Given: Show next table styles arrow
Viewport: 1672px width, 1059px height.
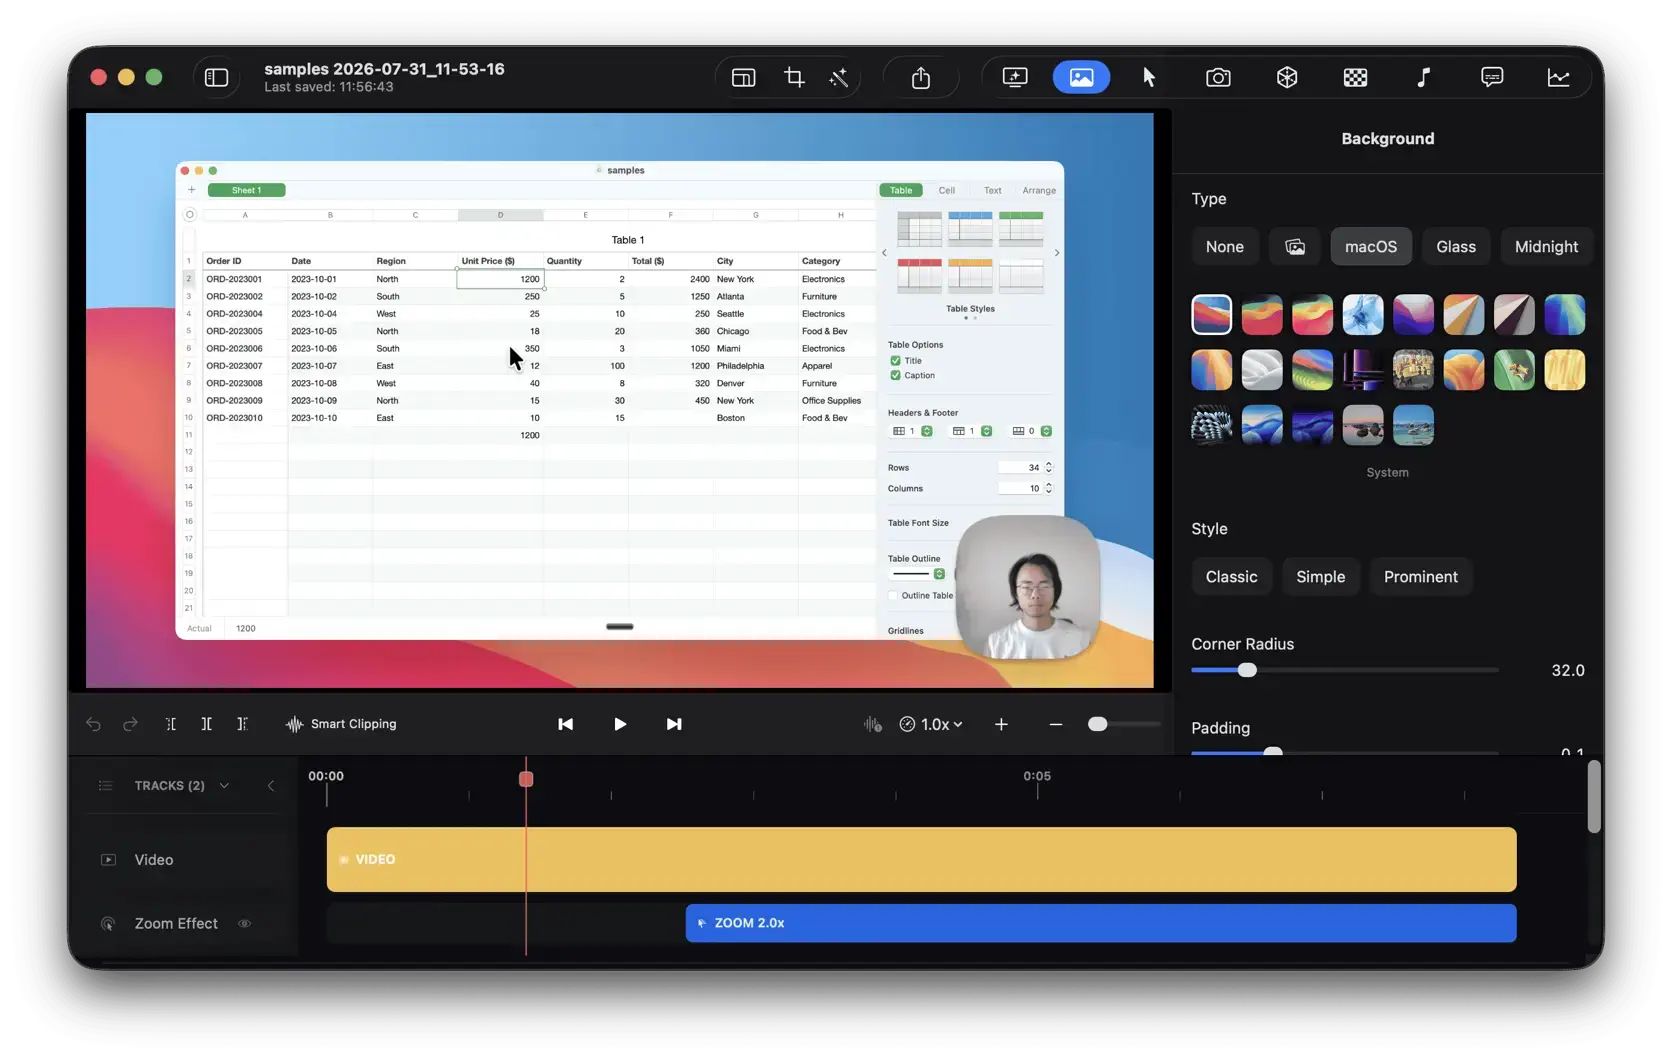Looking at the screenshot, I should pos(1057,253).
